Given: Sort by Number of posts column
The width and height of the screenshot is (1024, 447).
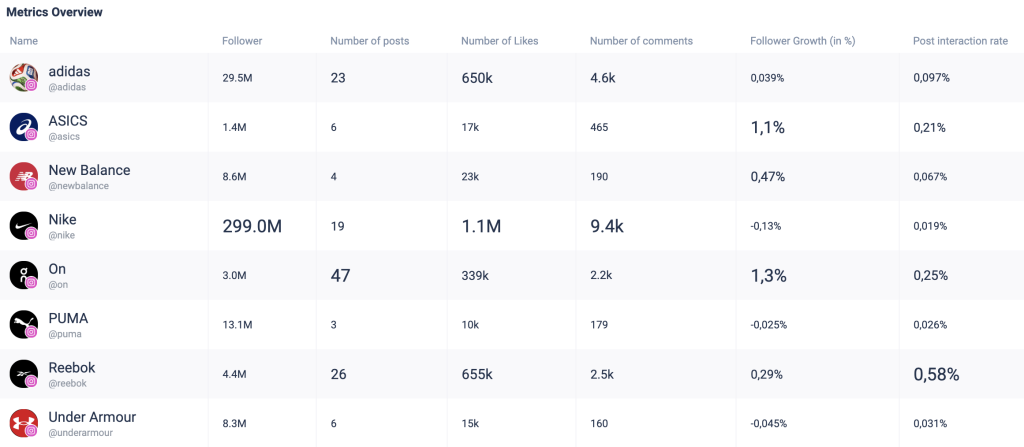Looking at the screenshot, I should tap(369, 41).
